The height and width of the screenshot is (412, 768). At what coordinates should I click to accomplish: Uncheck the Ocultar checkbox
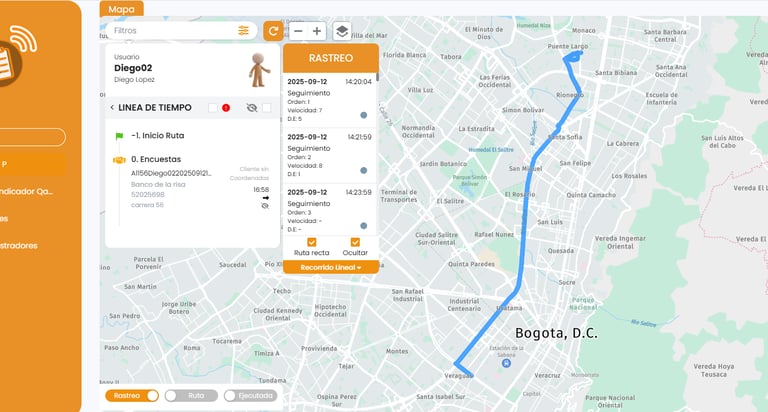(x=355, y=242)
